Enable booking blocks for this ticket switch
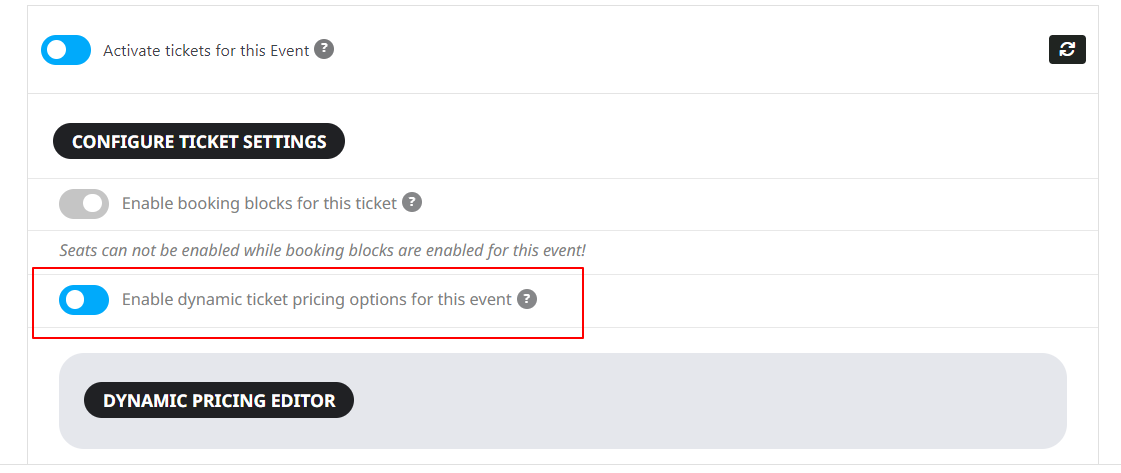Image resolution: width=1121 pixels, height=473 pixels. click(x=84, y=204)
